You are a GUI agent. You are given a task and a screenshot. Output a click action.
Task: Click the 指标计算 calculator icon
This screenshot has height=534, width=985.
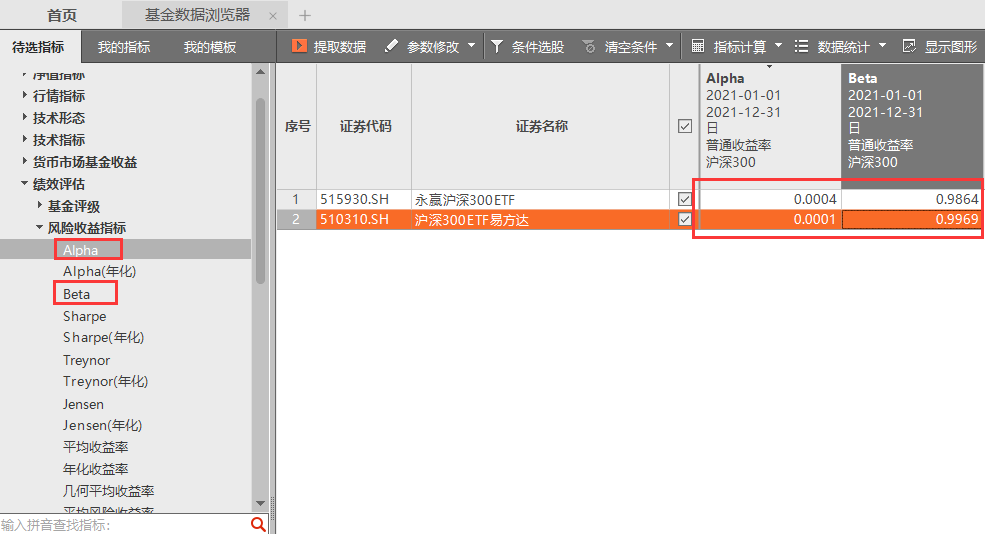pyautogui.click(x=698, y=46)
